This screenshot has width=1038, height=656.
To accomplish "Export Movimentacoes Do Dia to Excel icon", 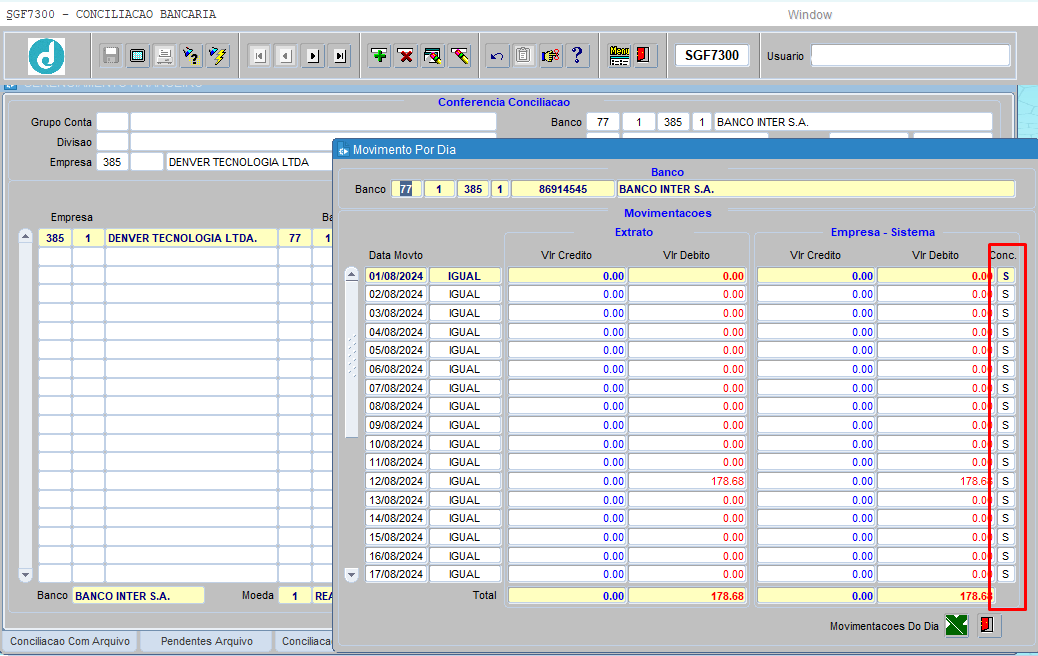I will point(957,625).
